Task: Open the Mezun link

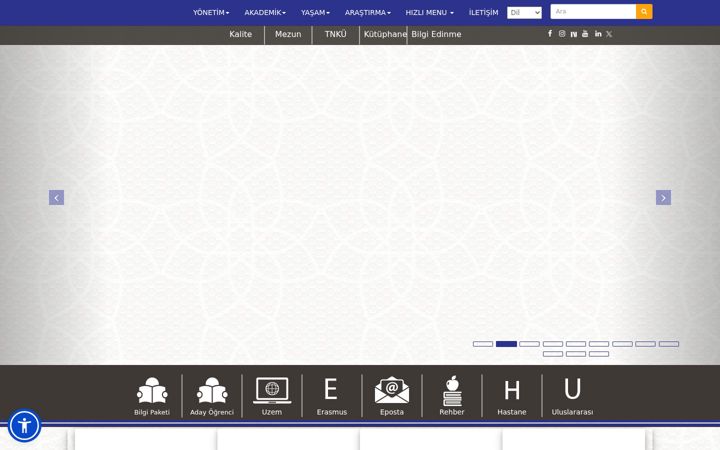Action: [x=288, y=34]
